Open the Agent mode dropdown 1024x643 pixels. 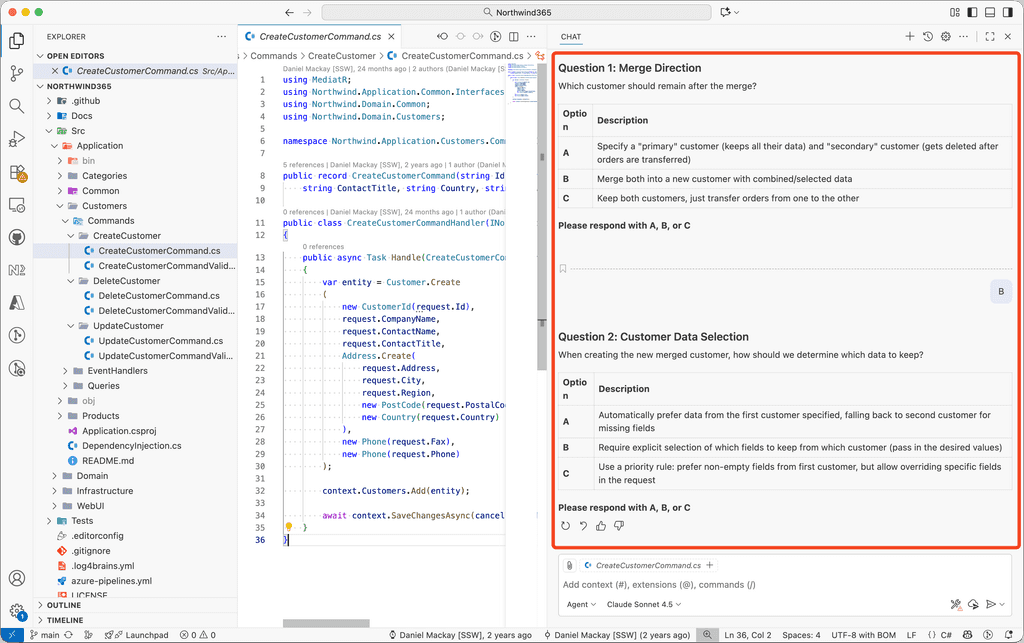pos(581,604)
